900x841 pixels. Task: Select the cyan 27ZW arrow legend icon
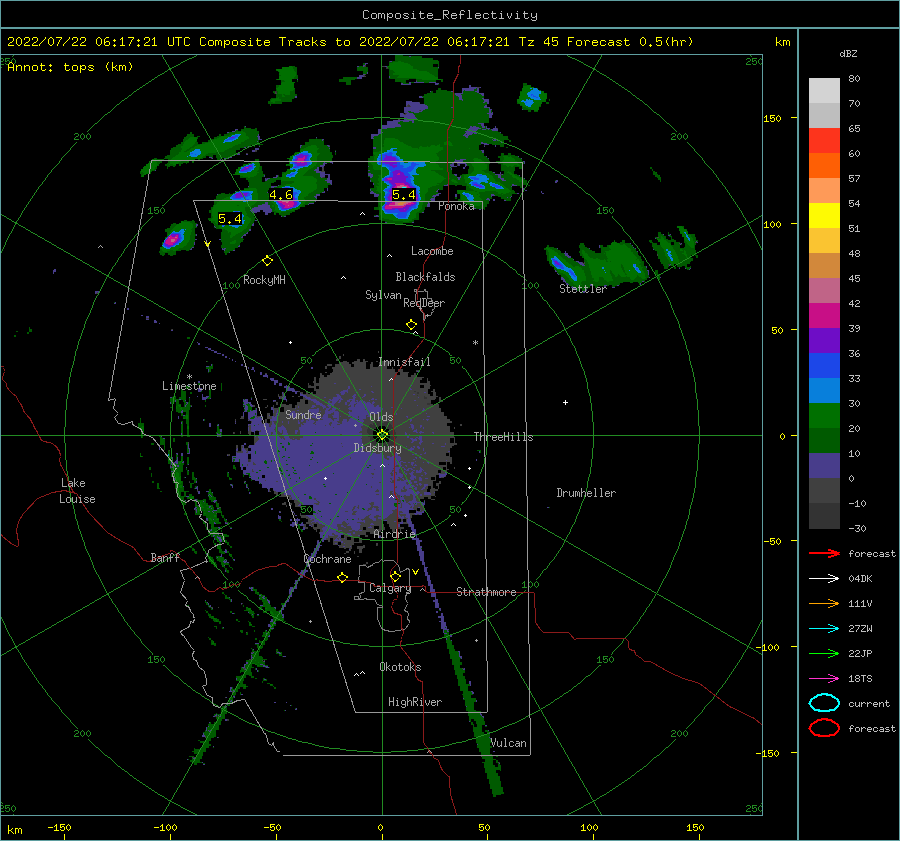(824, 629)
